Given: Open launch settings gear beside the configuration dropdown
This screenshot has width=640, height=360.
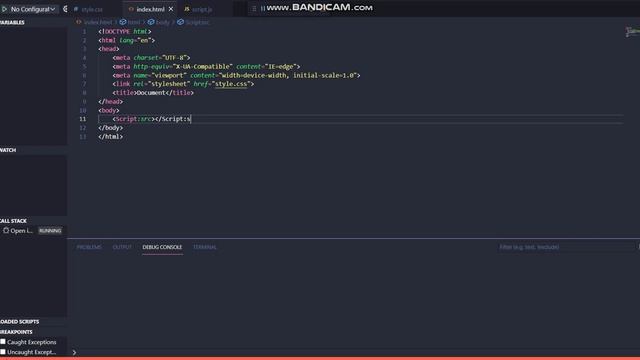Looking at the screenshot, I should pos(65,9).
